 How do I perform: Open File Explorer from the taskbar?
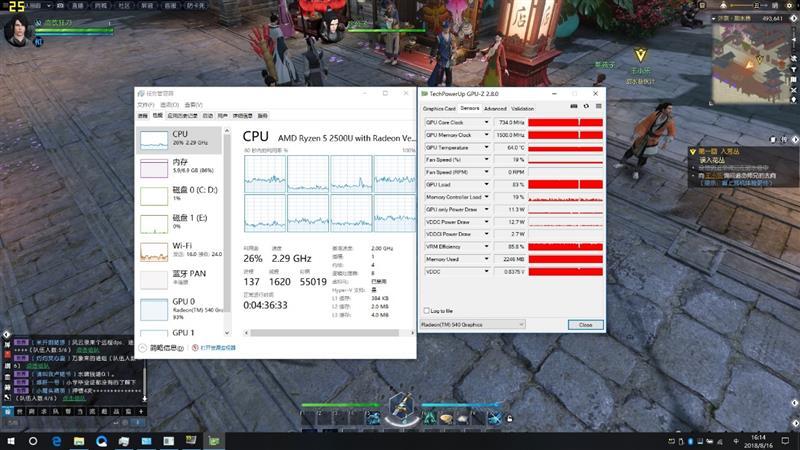point(79,441)
